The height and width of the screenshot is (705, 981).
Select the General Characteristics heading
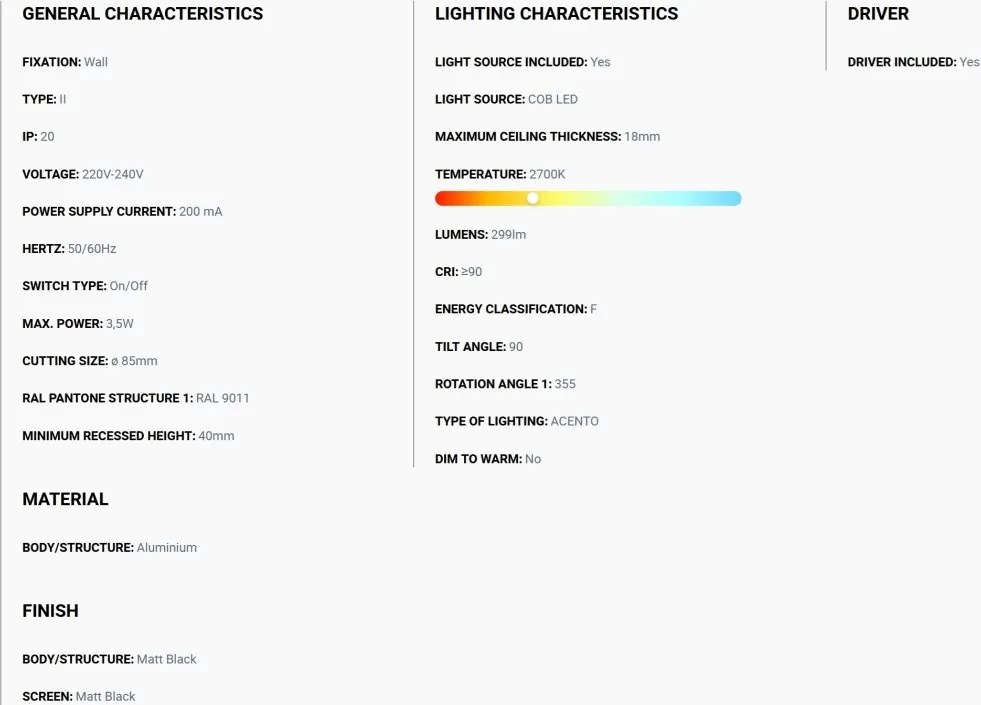click(x=143, y=14)
